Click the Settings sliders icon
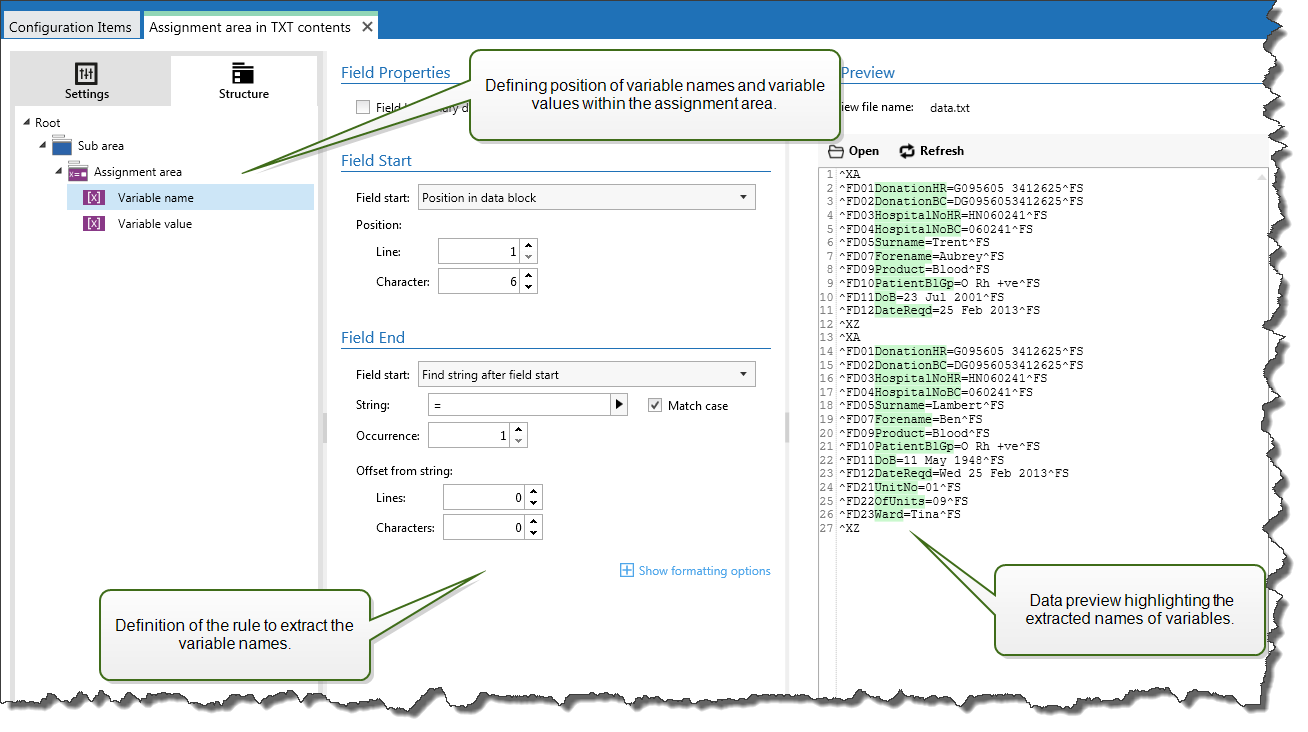This screenshot has width=1308, height=732. click(87, 73)
